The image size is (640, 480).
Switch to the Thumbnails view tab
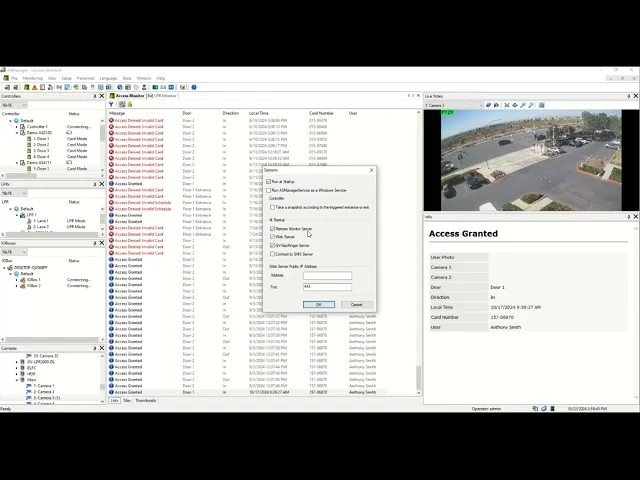pyautogui.click(x=145, y=401)
